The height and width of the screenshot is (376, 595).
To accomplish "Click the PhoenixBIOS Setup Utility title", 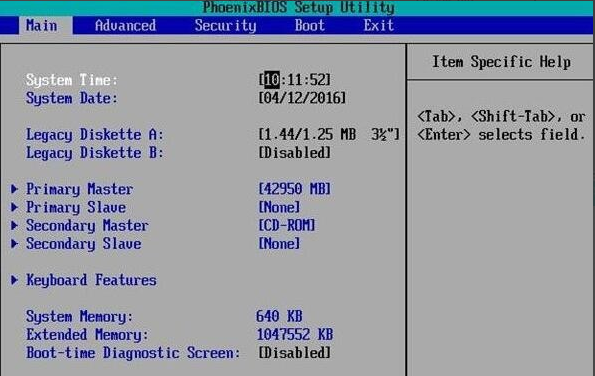I will (299, 7).
